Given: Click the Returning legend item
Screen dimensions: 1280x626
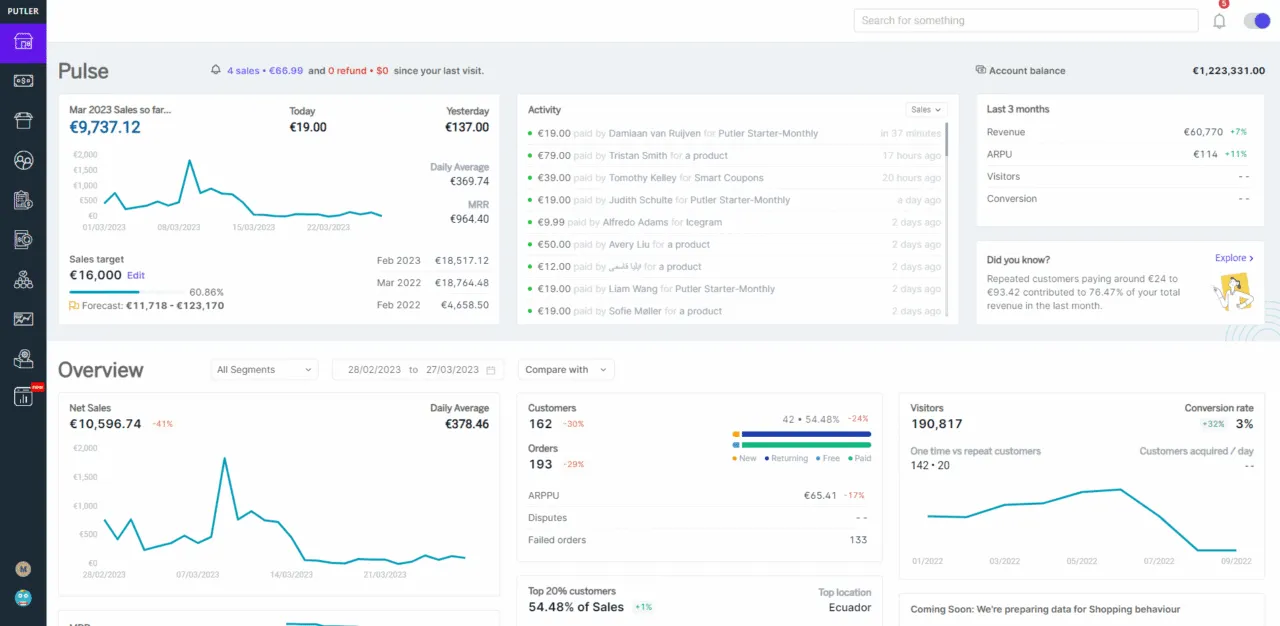Looking at the screenshot, I should click(788, 458).
